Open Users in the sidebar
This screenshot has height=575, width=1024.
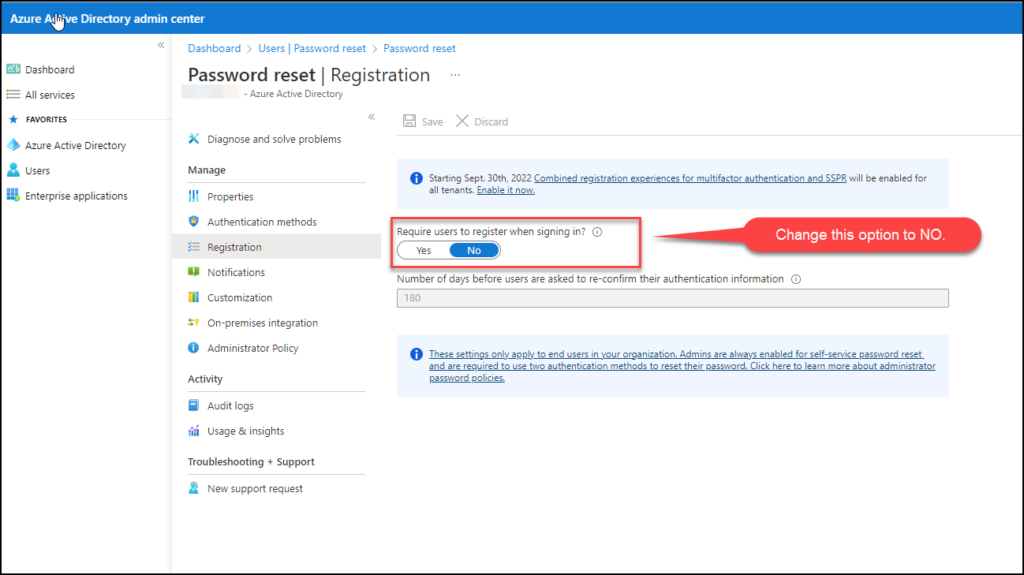37,171
